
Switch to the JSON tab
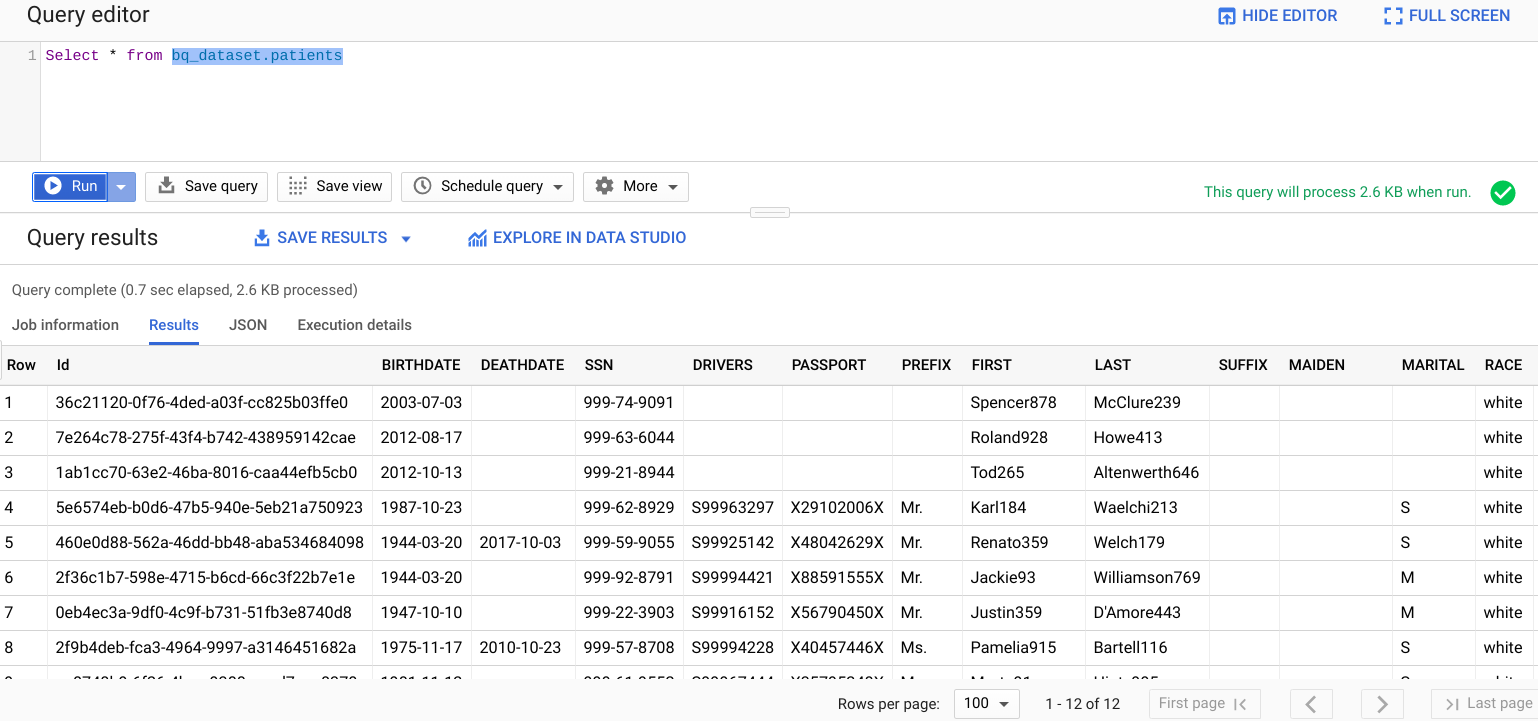[x=248, y=325]
